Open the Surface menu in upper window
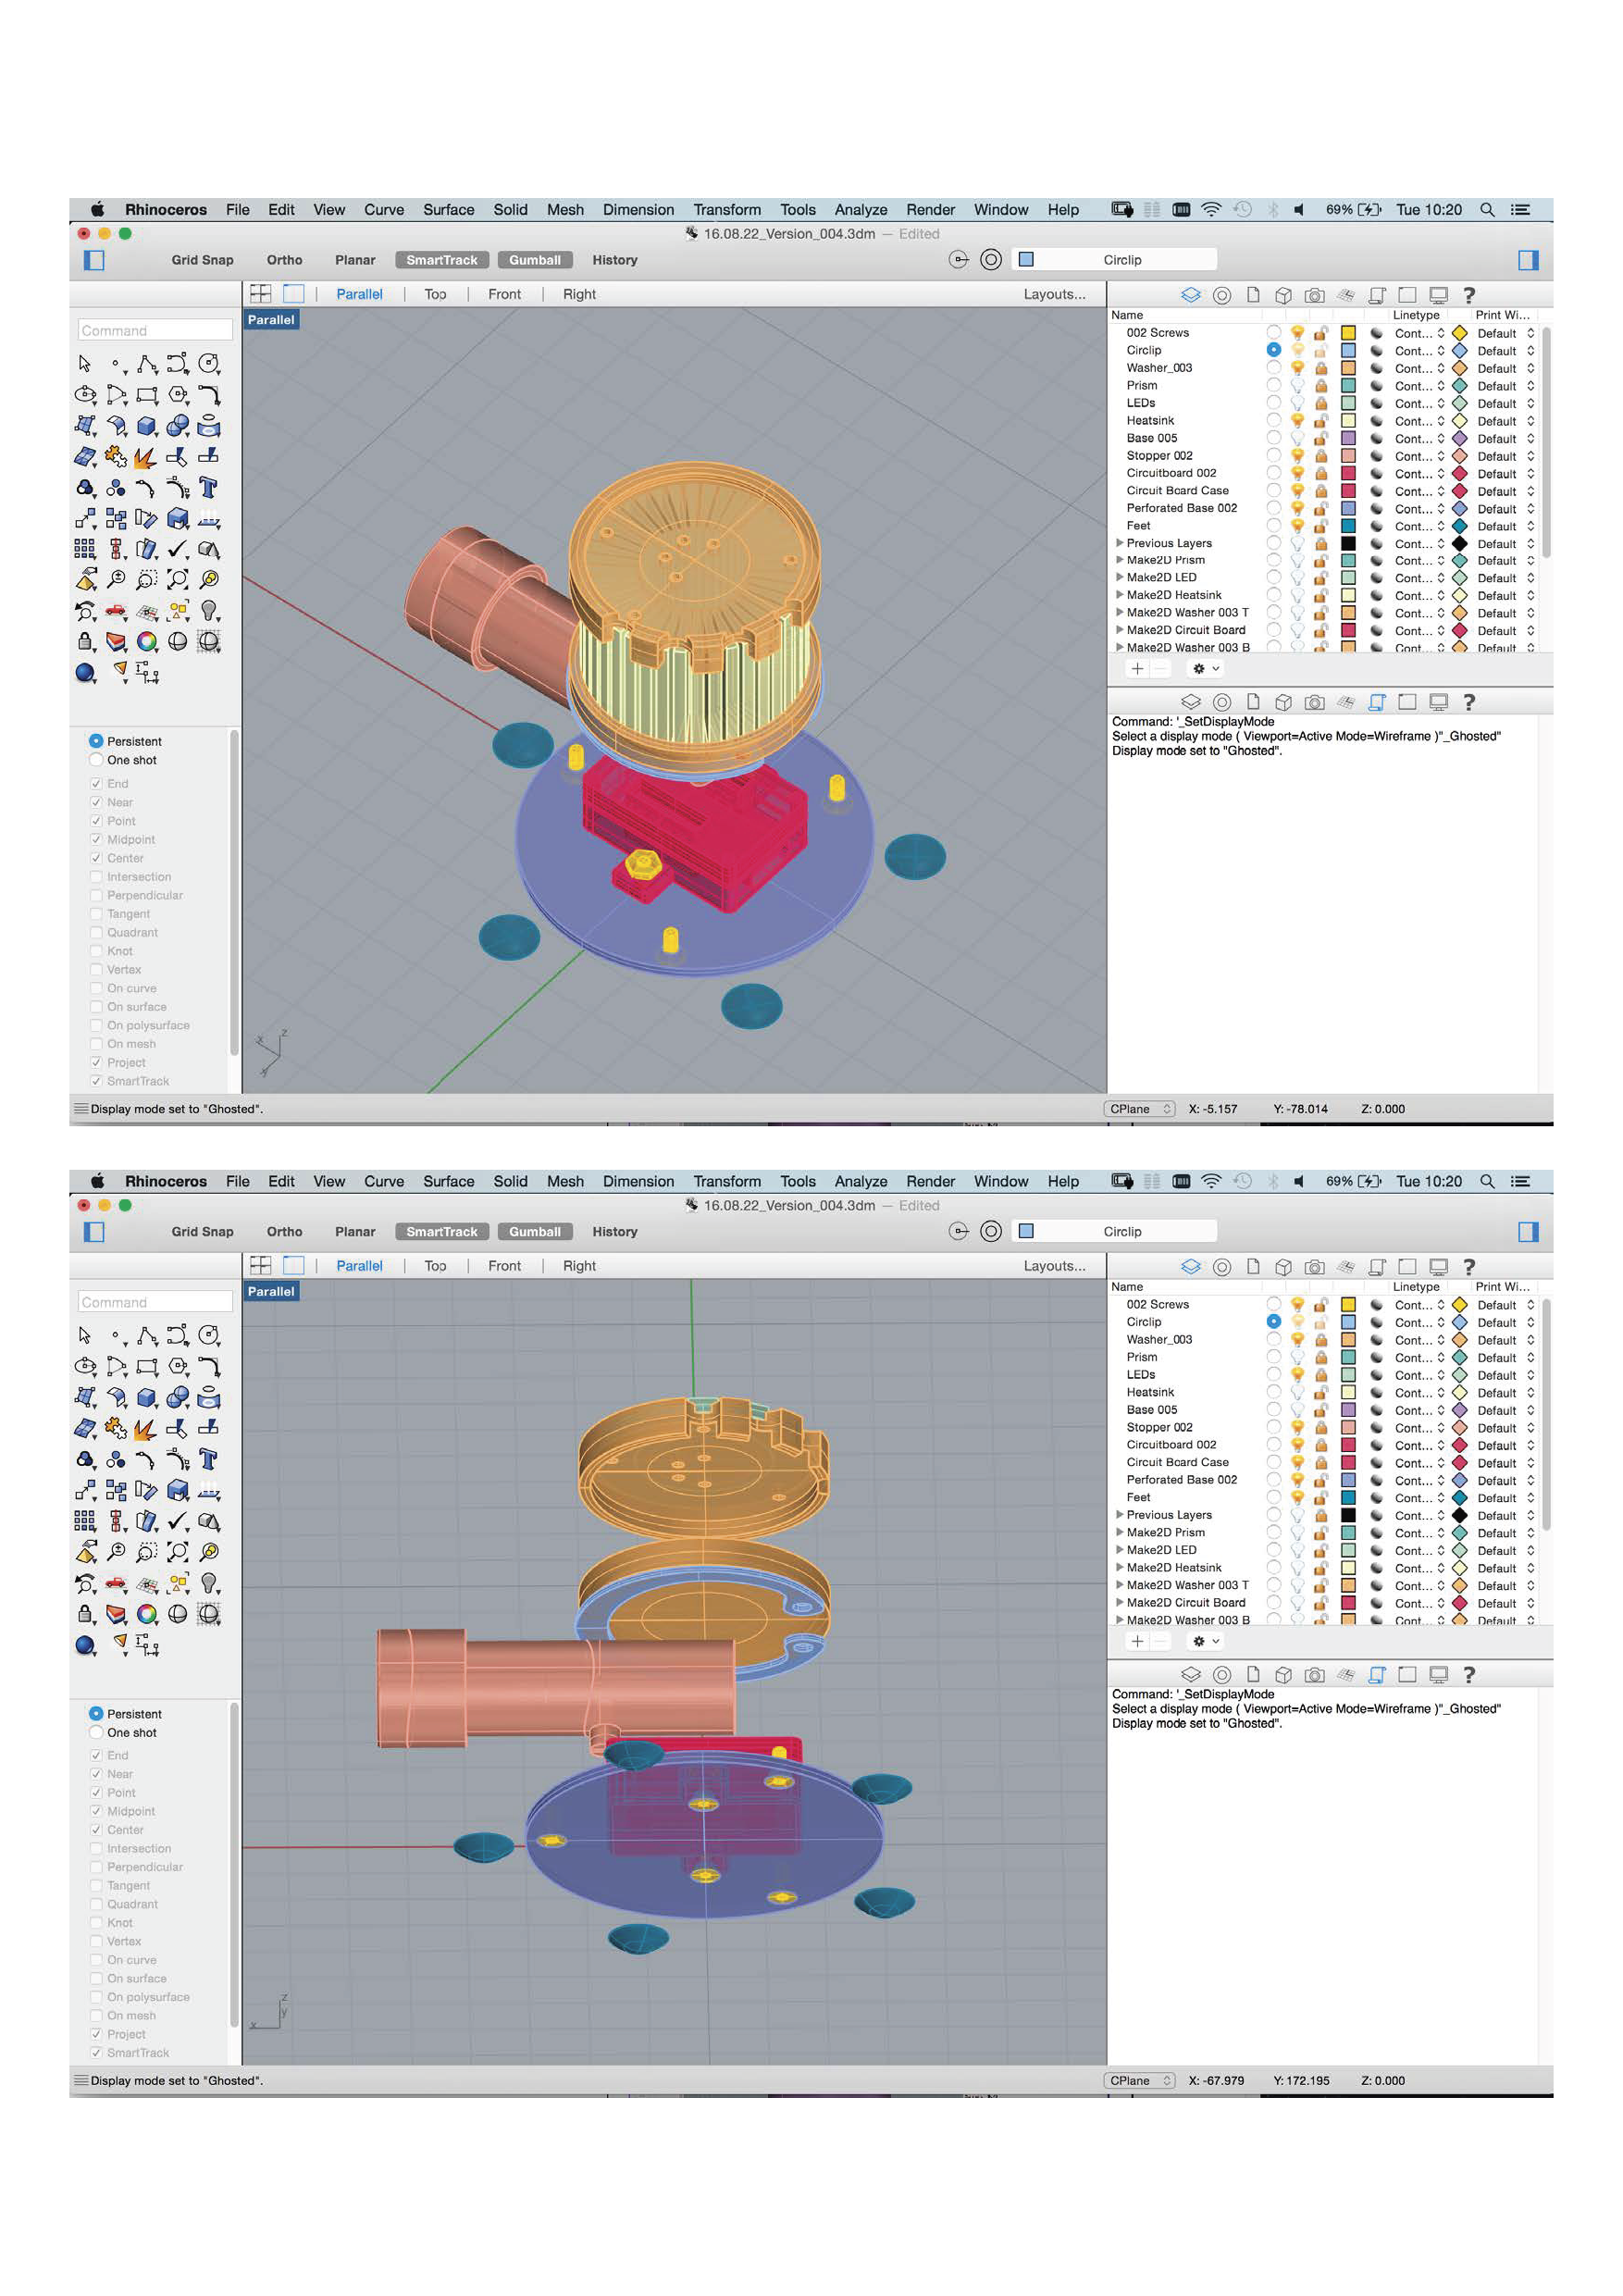The height and width of the screenshot is (2296, 1623). point(448,210)
